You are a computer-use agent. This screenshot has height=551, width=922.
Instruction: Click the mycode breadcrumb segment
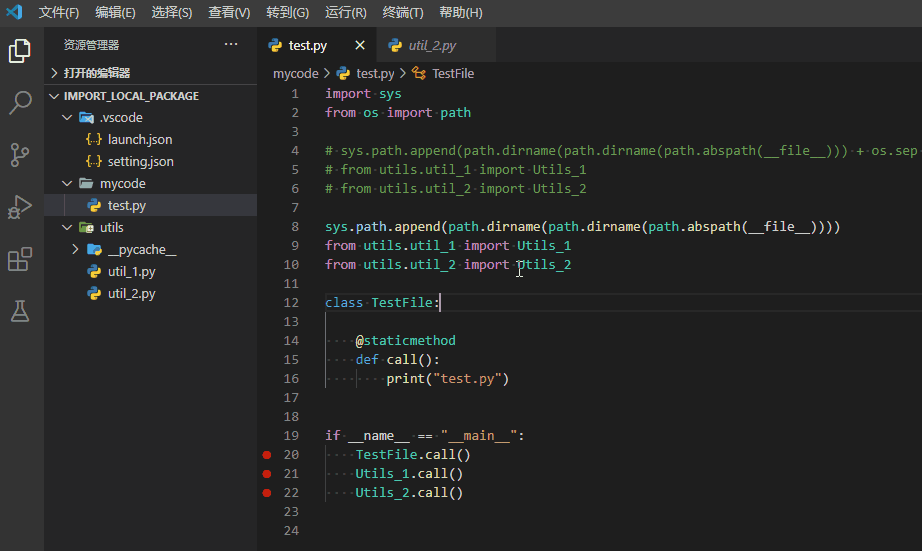(x=295, y=74)
